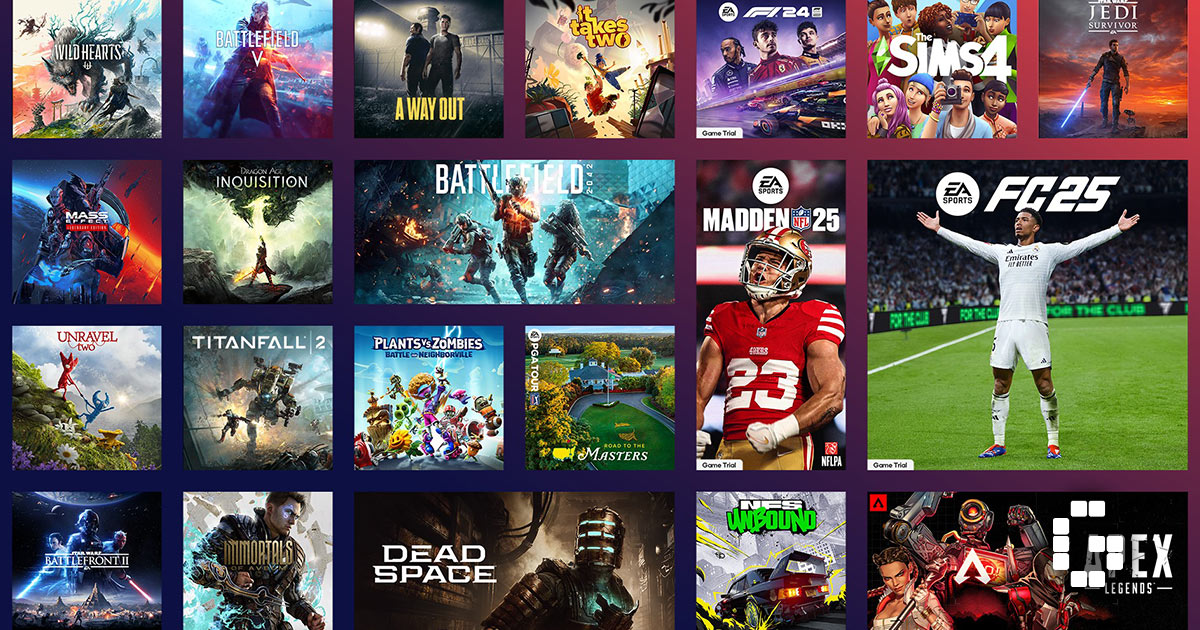Open the Dead Space banner tile
Image resolution: width=1200 pixels, height=630 pixels.
(514, 561)
